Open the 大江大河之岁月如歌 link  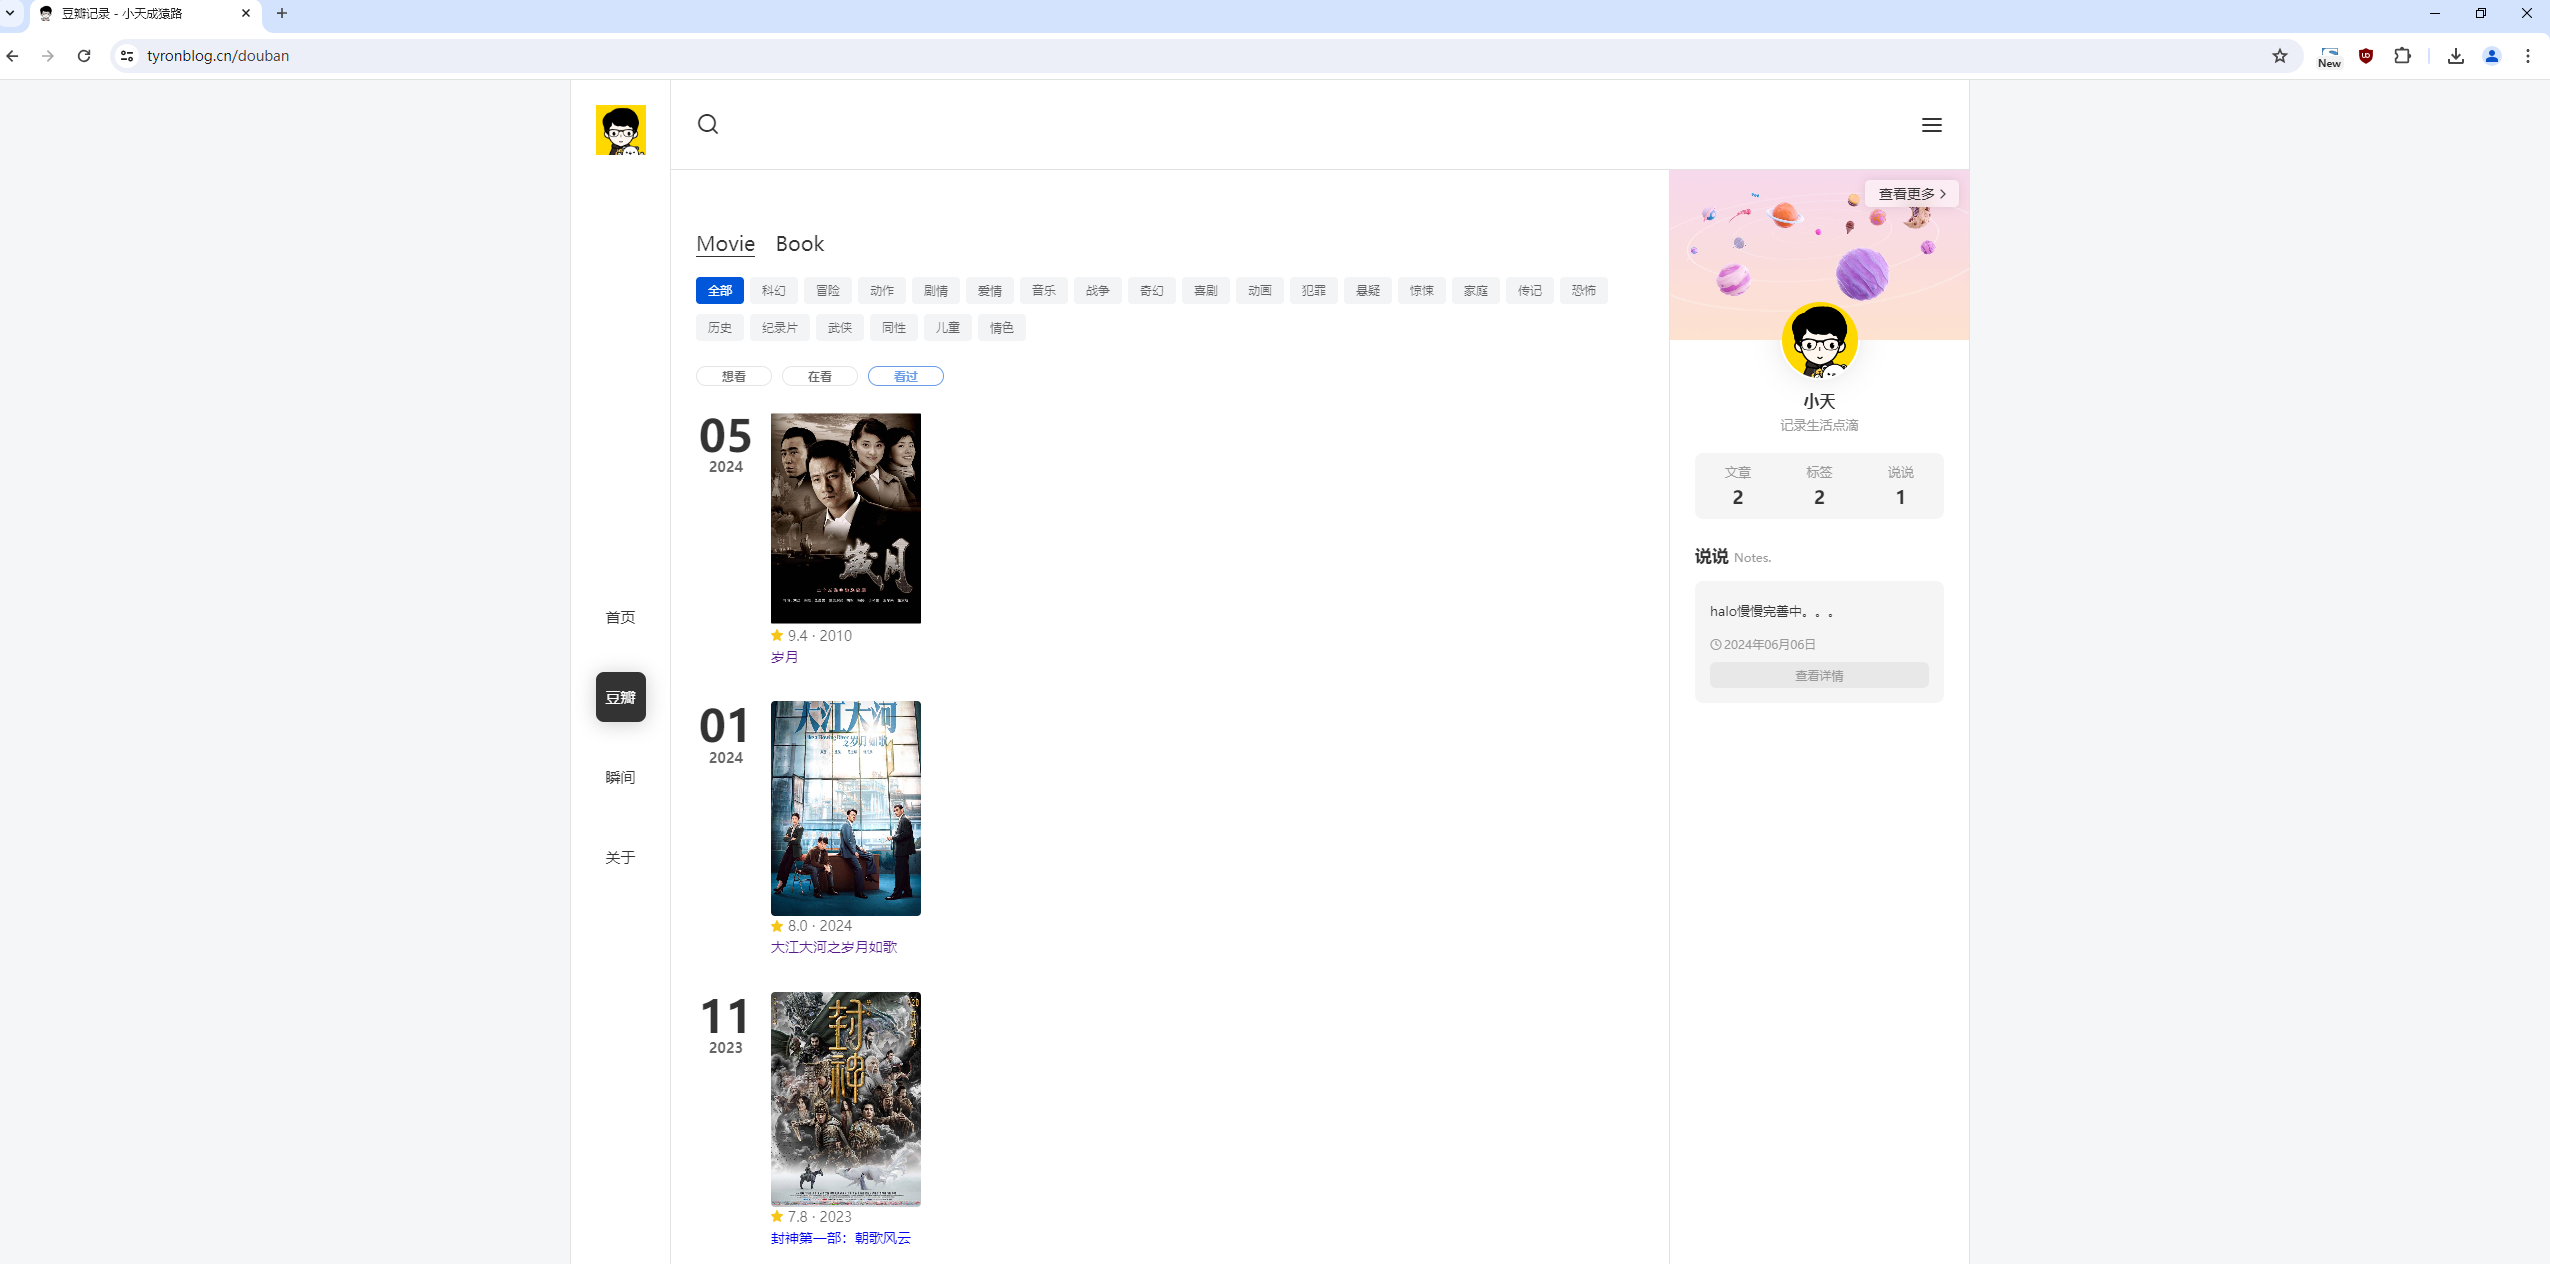[833, 947]
